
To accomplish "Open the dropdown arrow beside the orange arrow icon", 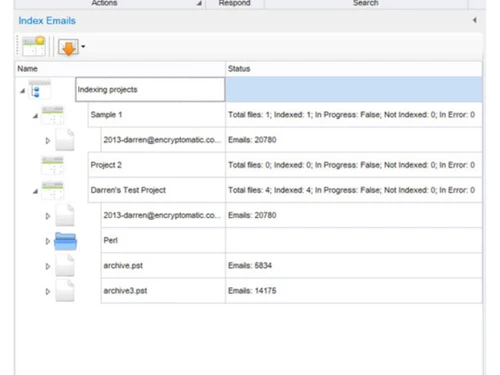I will click(83, 46).
